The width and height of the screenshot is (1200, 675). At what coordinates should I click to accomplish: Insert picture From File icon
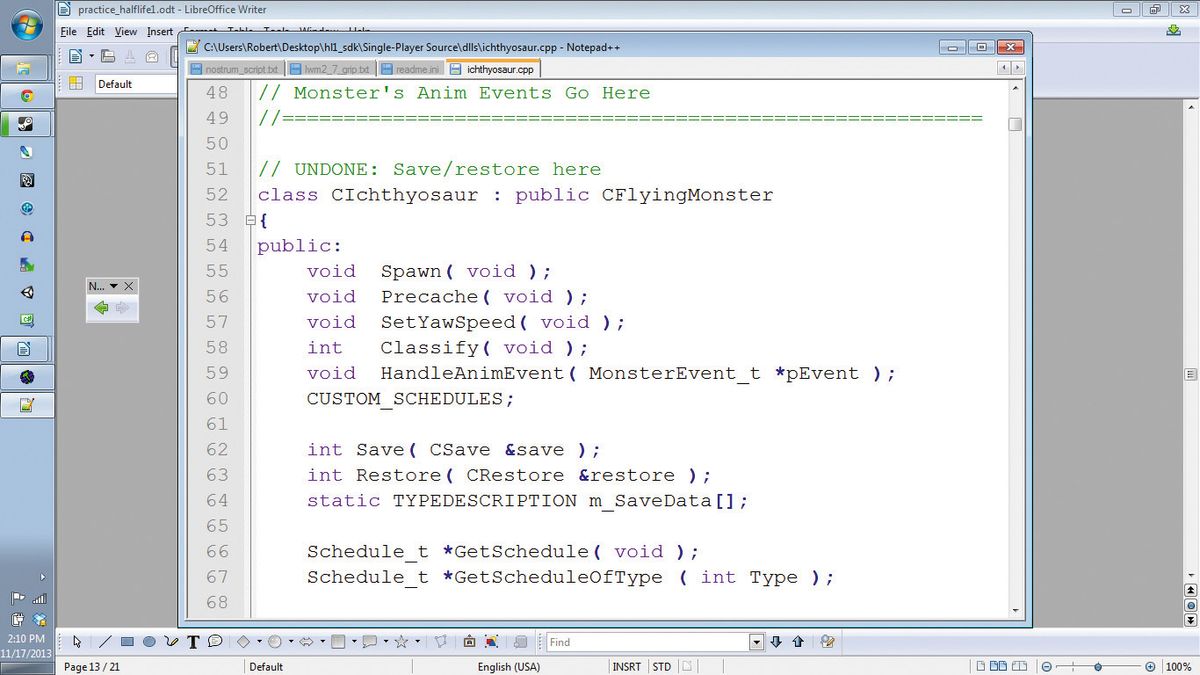coord(491,642)
